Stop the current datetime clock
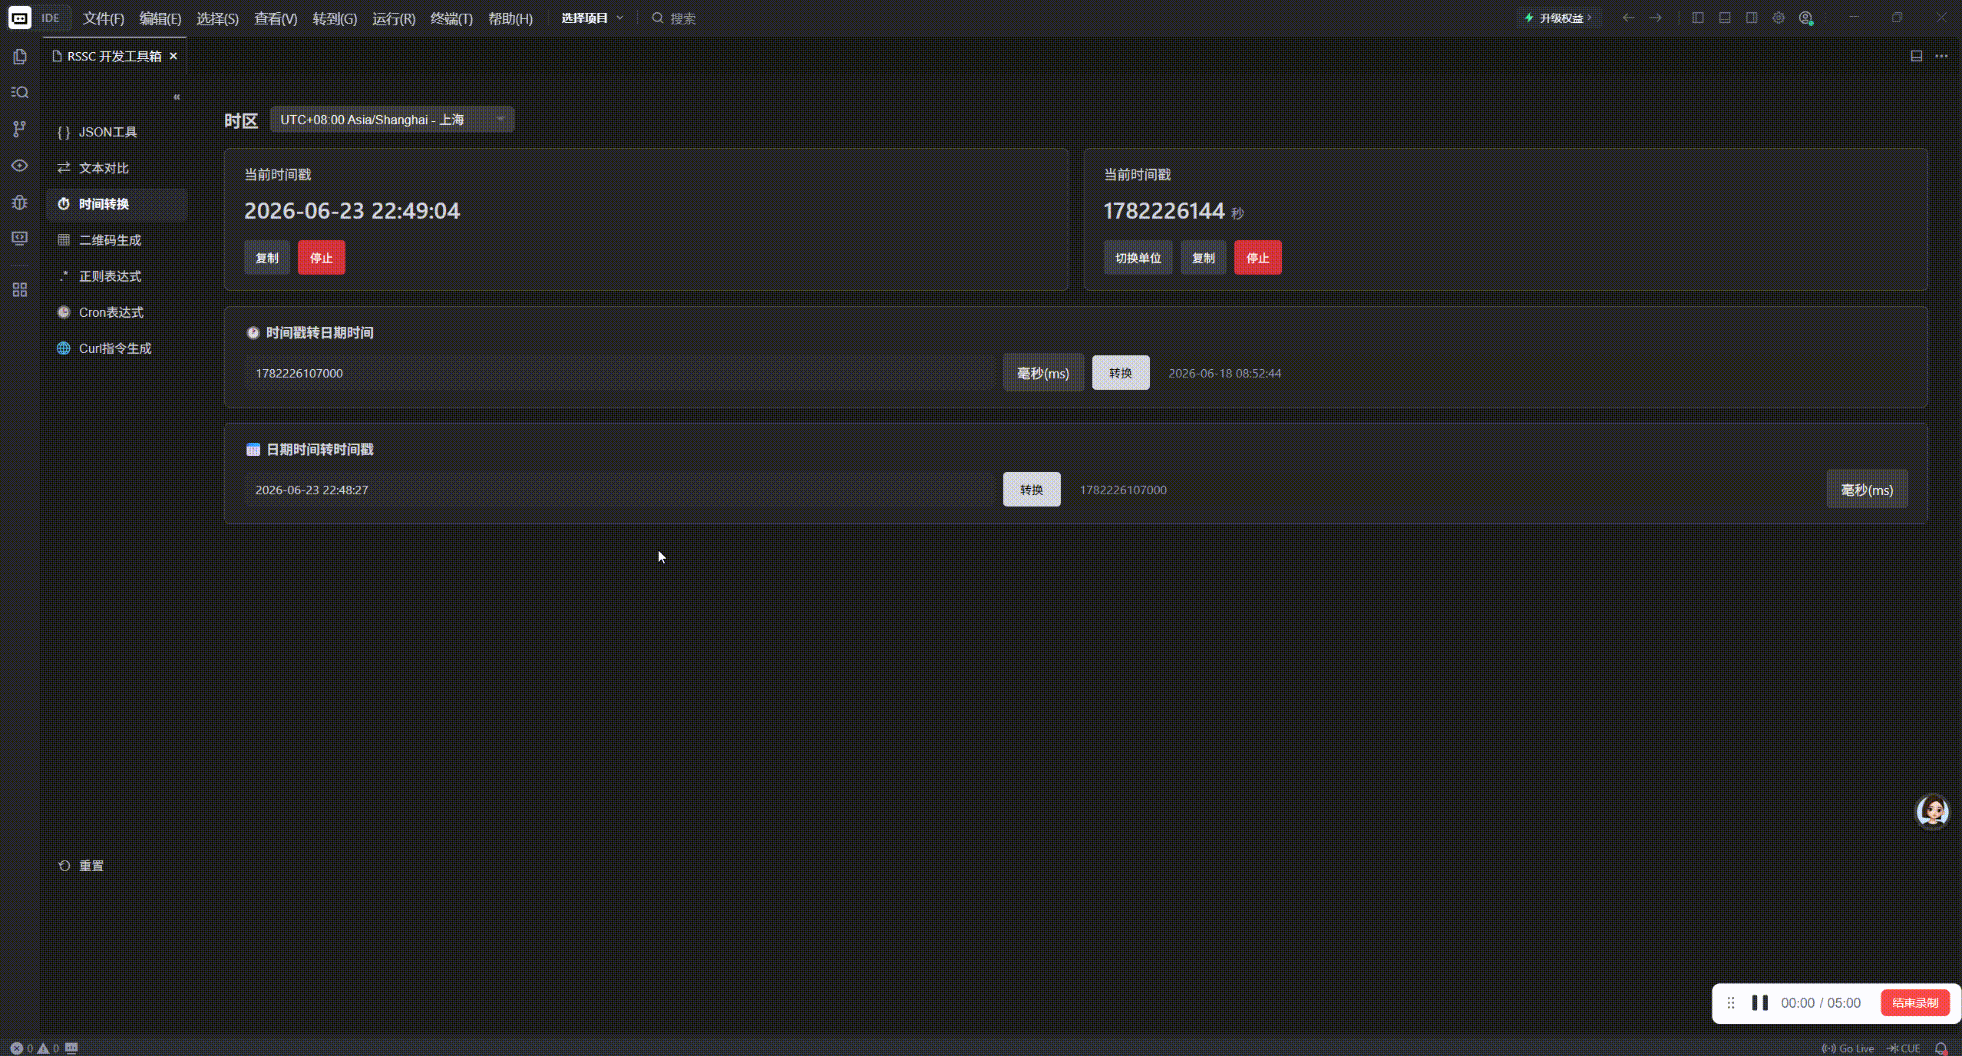Image resolution: width=1962 pixels, height=1056 pixels. tap(321, 258)
